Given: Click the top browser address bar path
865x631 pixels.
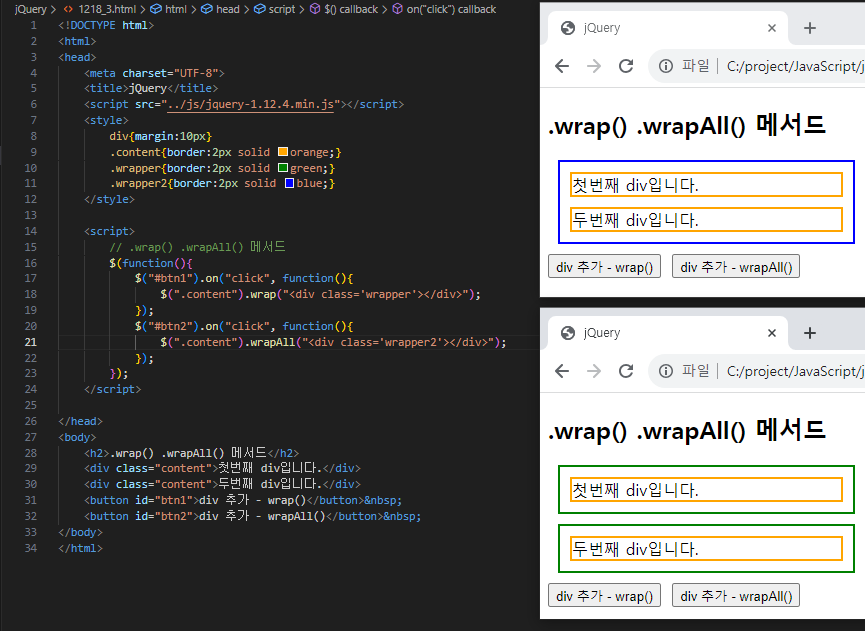Looking at the screenshot, I should pyautogui.click(x=795, y=66).
